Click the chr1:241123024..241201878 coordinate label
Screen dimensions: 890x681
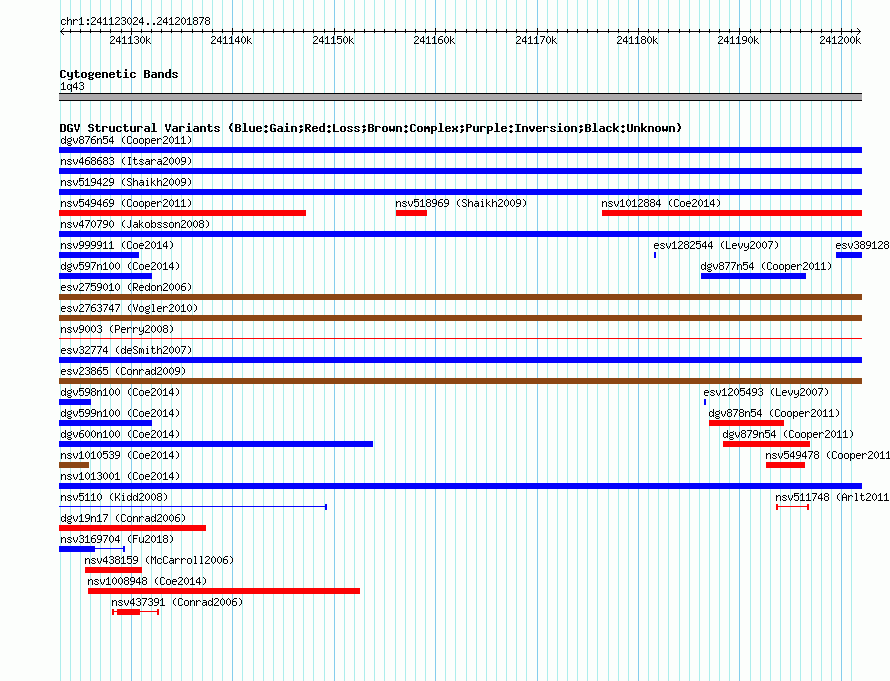click(x=135, y=22)
